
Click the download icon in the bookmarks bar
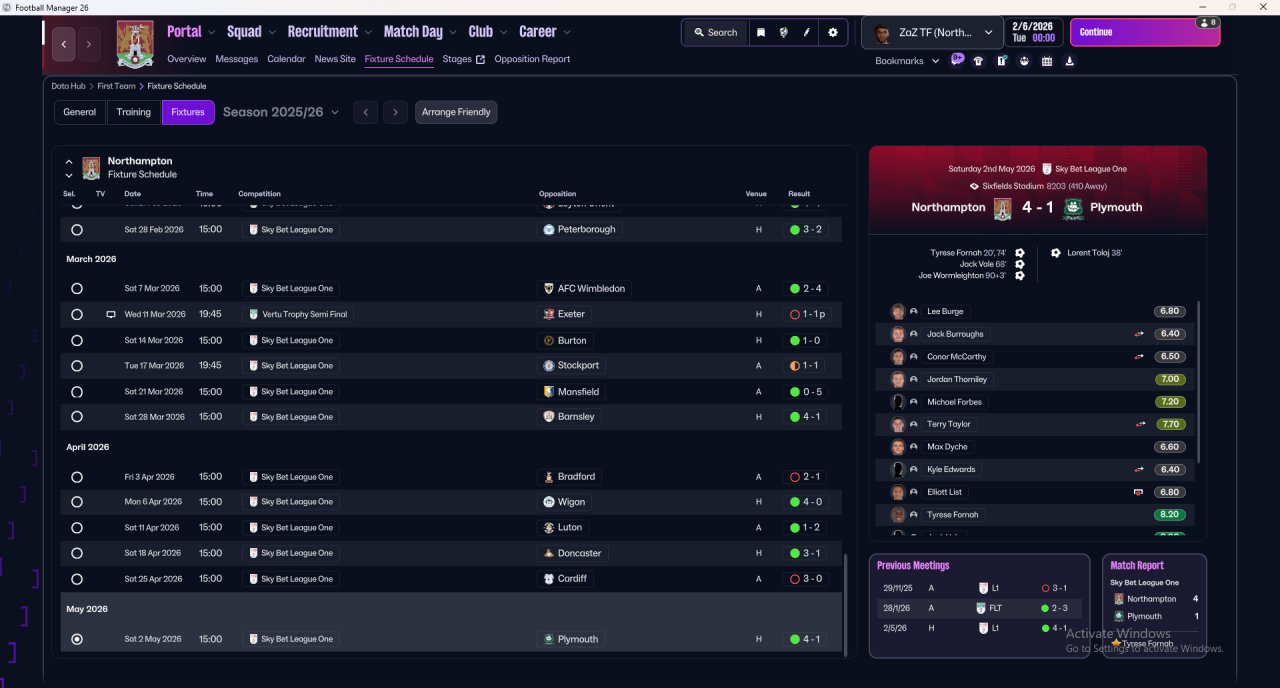point(1070,61)
